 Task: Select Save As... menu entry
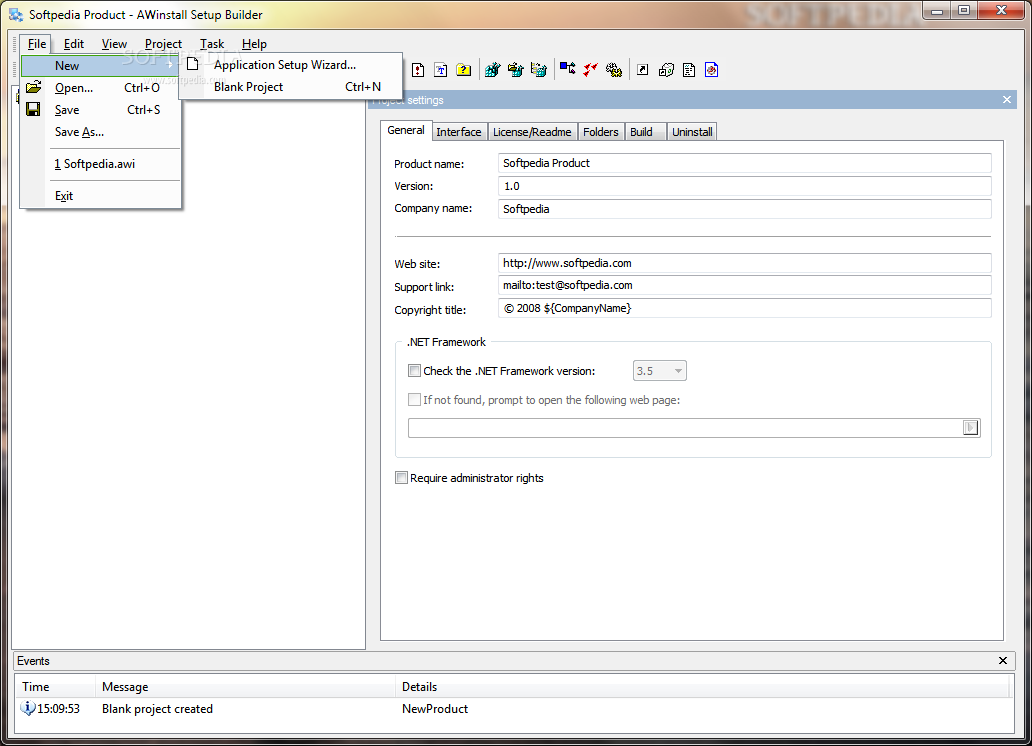pyautogui.click(x=100, y=132)
